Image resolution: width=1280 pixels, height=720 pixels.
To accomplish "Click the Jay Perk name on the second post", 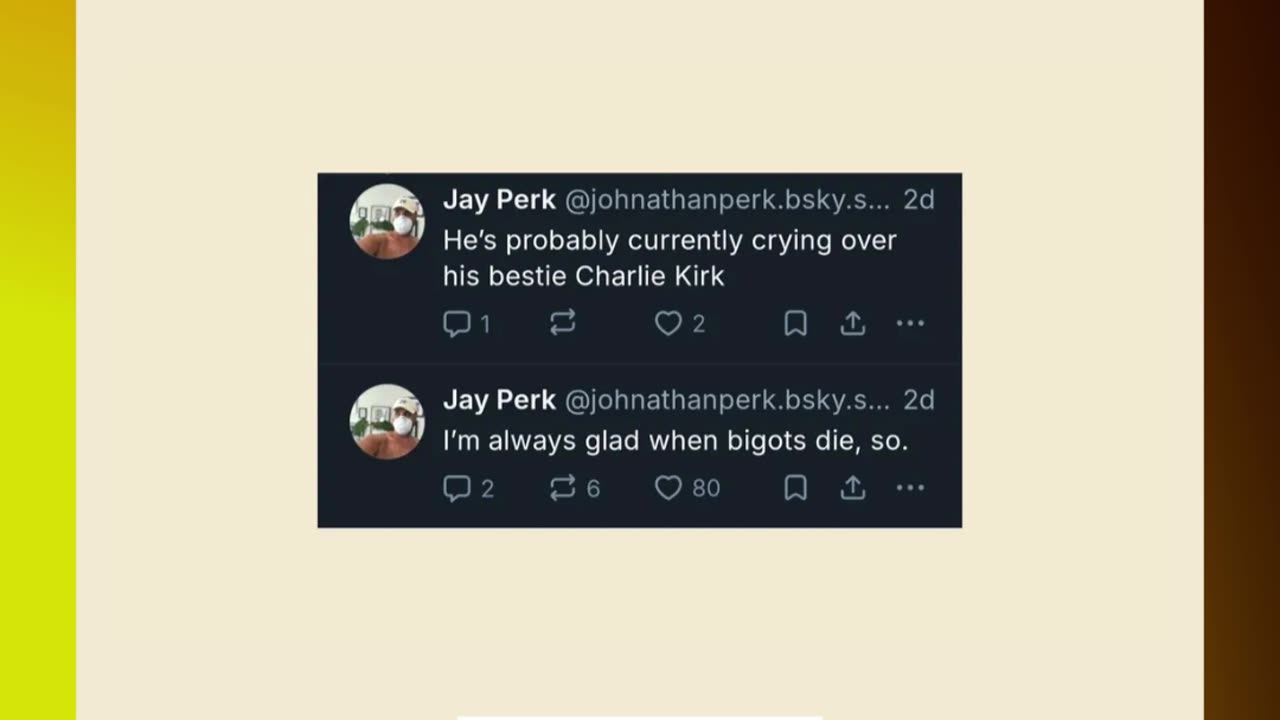I will tap(499, 400).
